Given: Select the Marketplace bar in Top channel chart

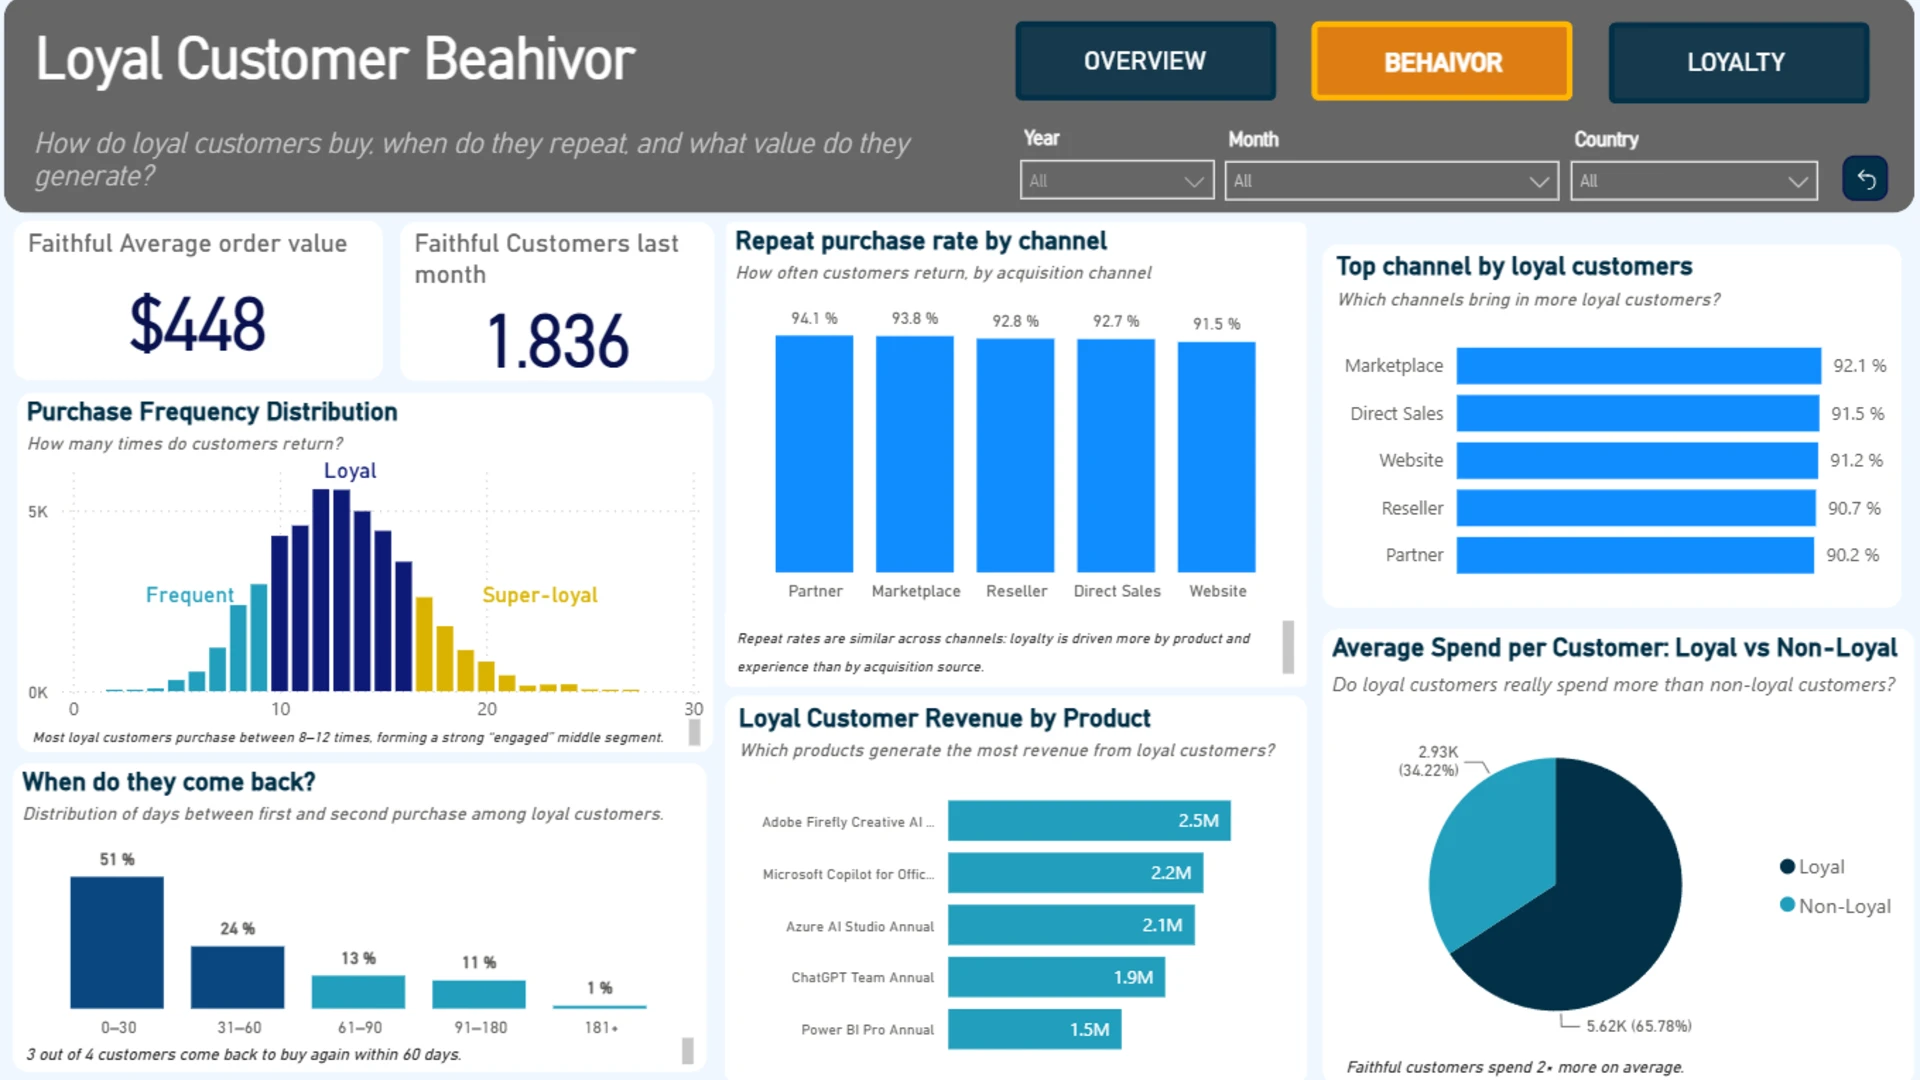Looking at the screenshot, I should [1638, 366].
